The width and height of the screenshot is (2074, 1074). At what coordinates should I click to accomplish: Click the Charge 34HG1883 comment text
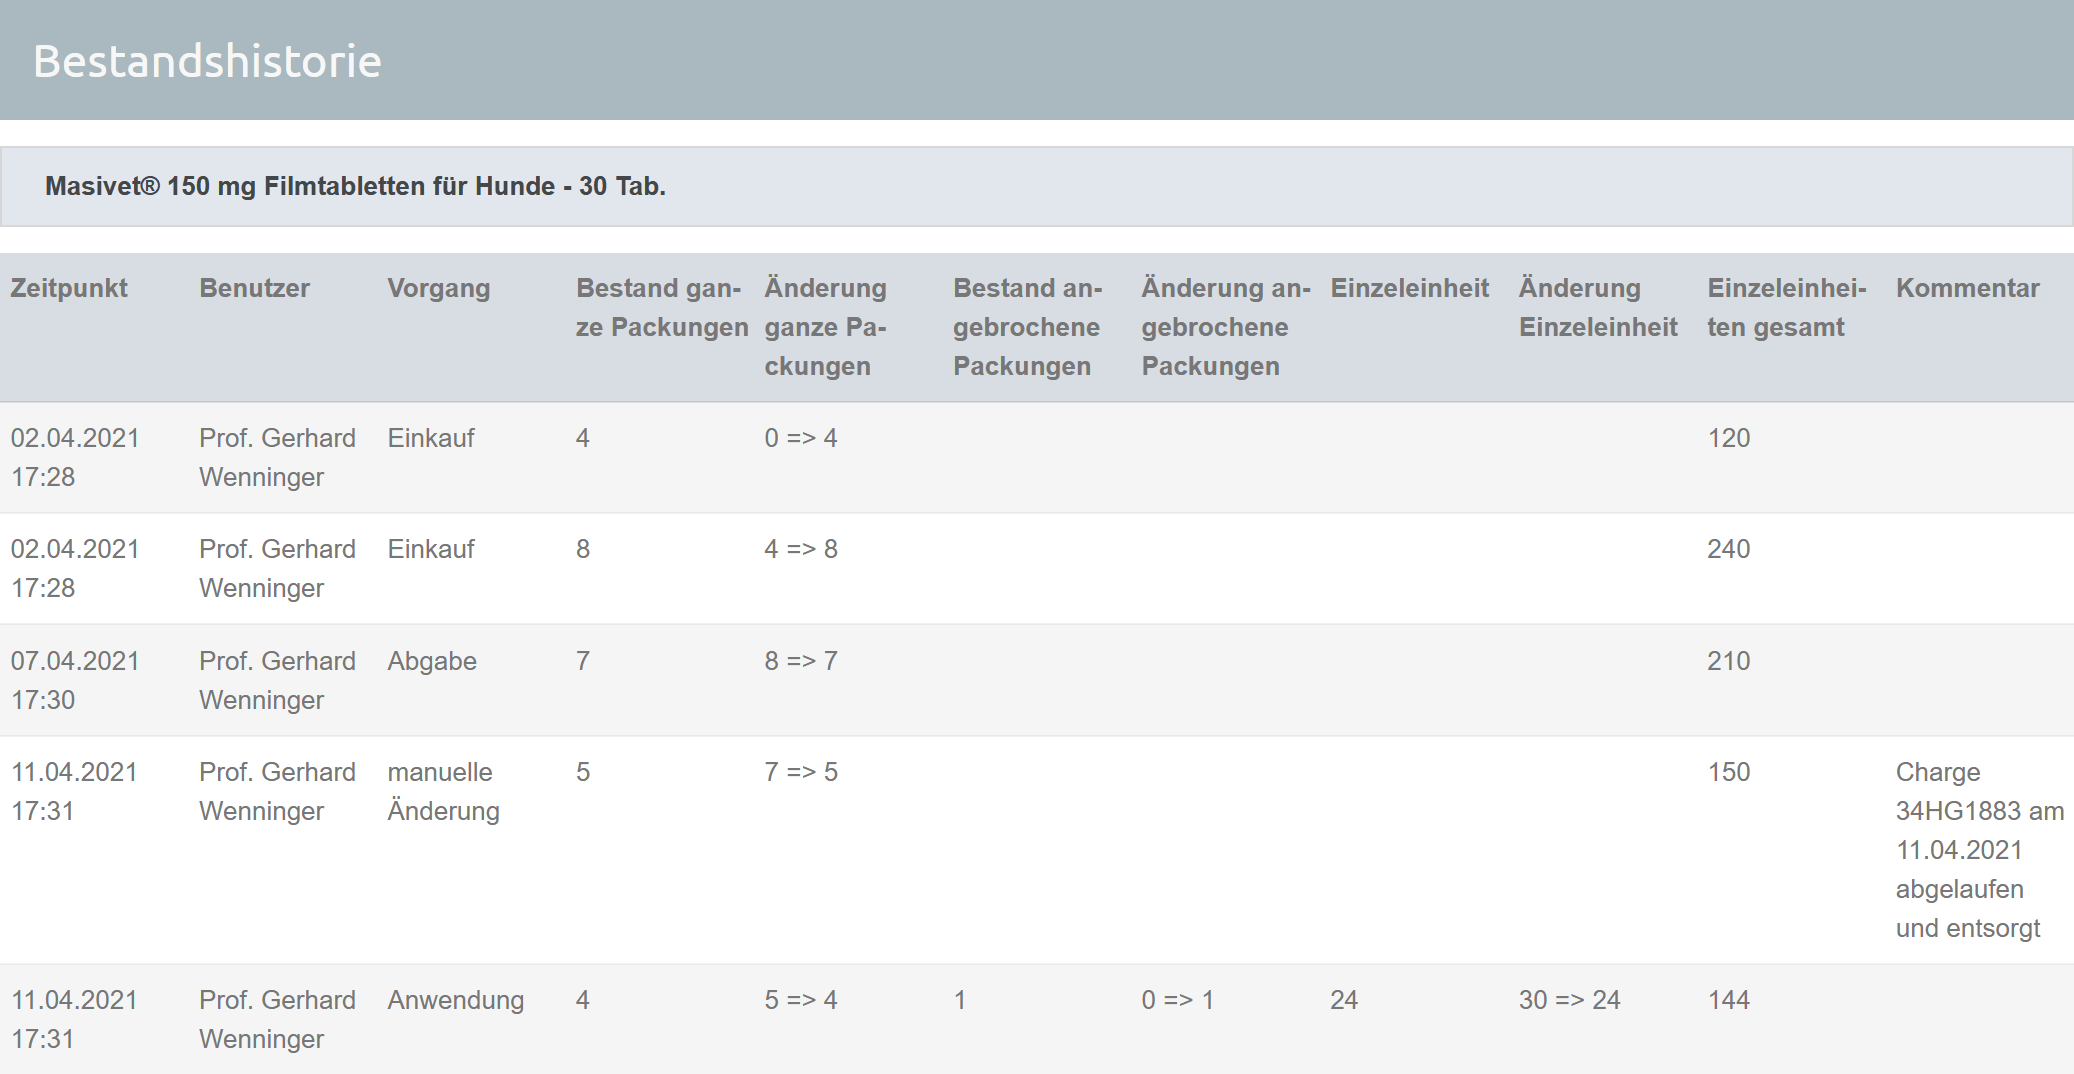pyautogui.click(x=1980, y=850)
